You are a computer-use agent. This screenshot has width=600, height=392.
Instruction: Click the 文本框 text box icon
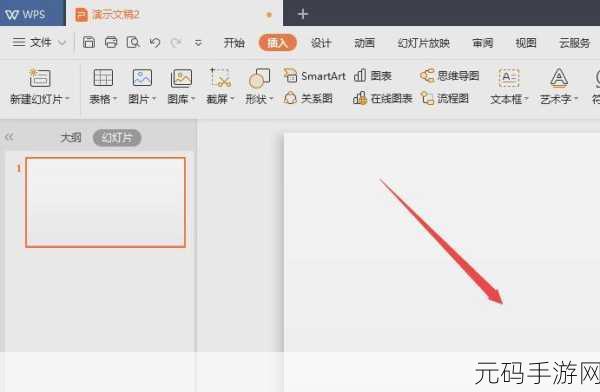coord(509,78)
